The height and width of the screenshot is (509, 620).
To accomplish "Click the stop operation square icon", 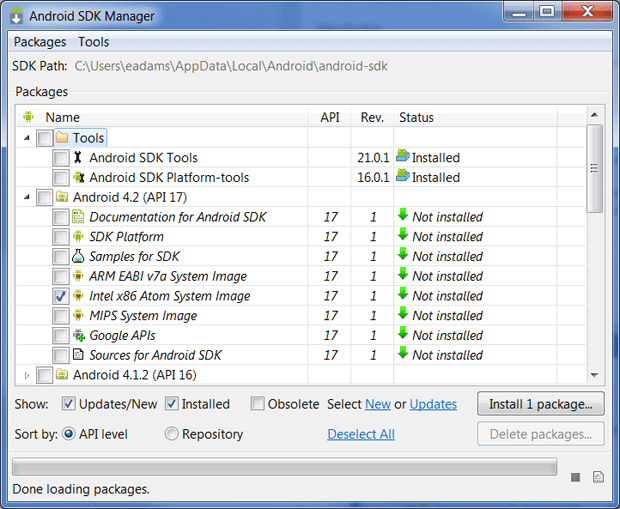I will click(575, 477).
